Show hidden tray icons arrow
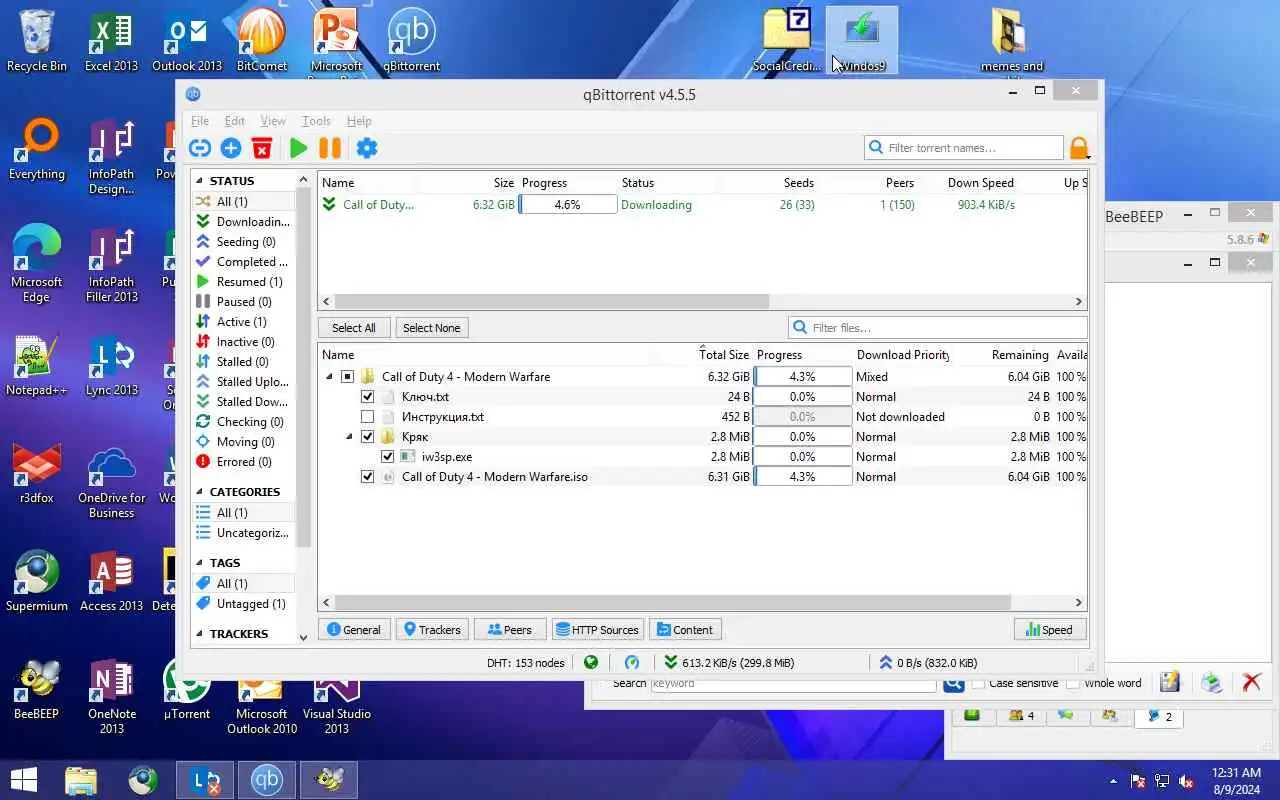Screen dimensions: 1280x800 point(1113,781)
